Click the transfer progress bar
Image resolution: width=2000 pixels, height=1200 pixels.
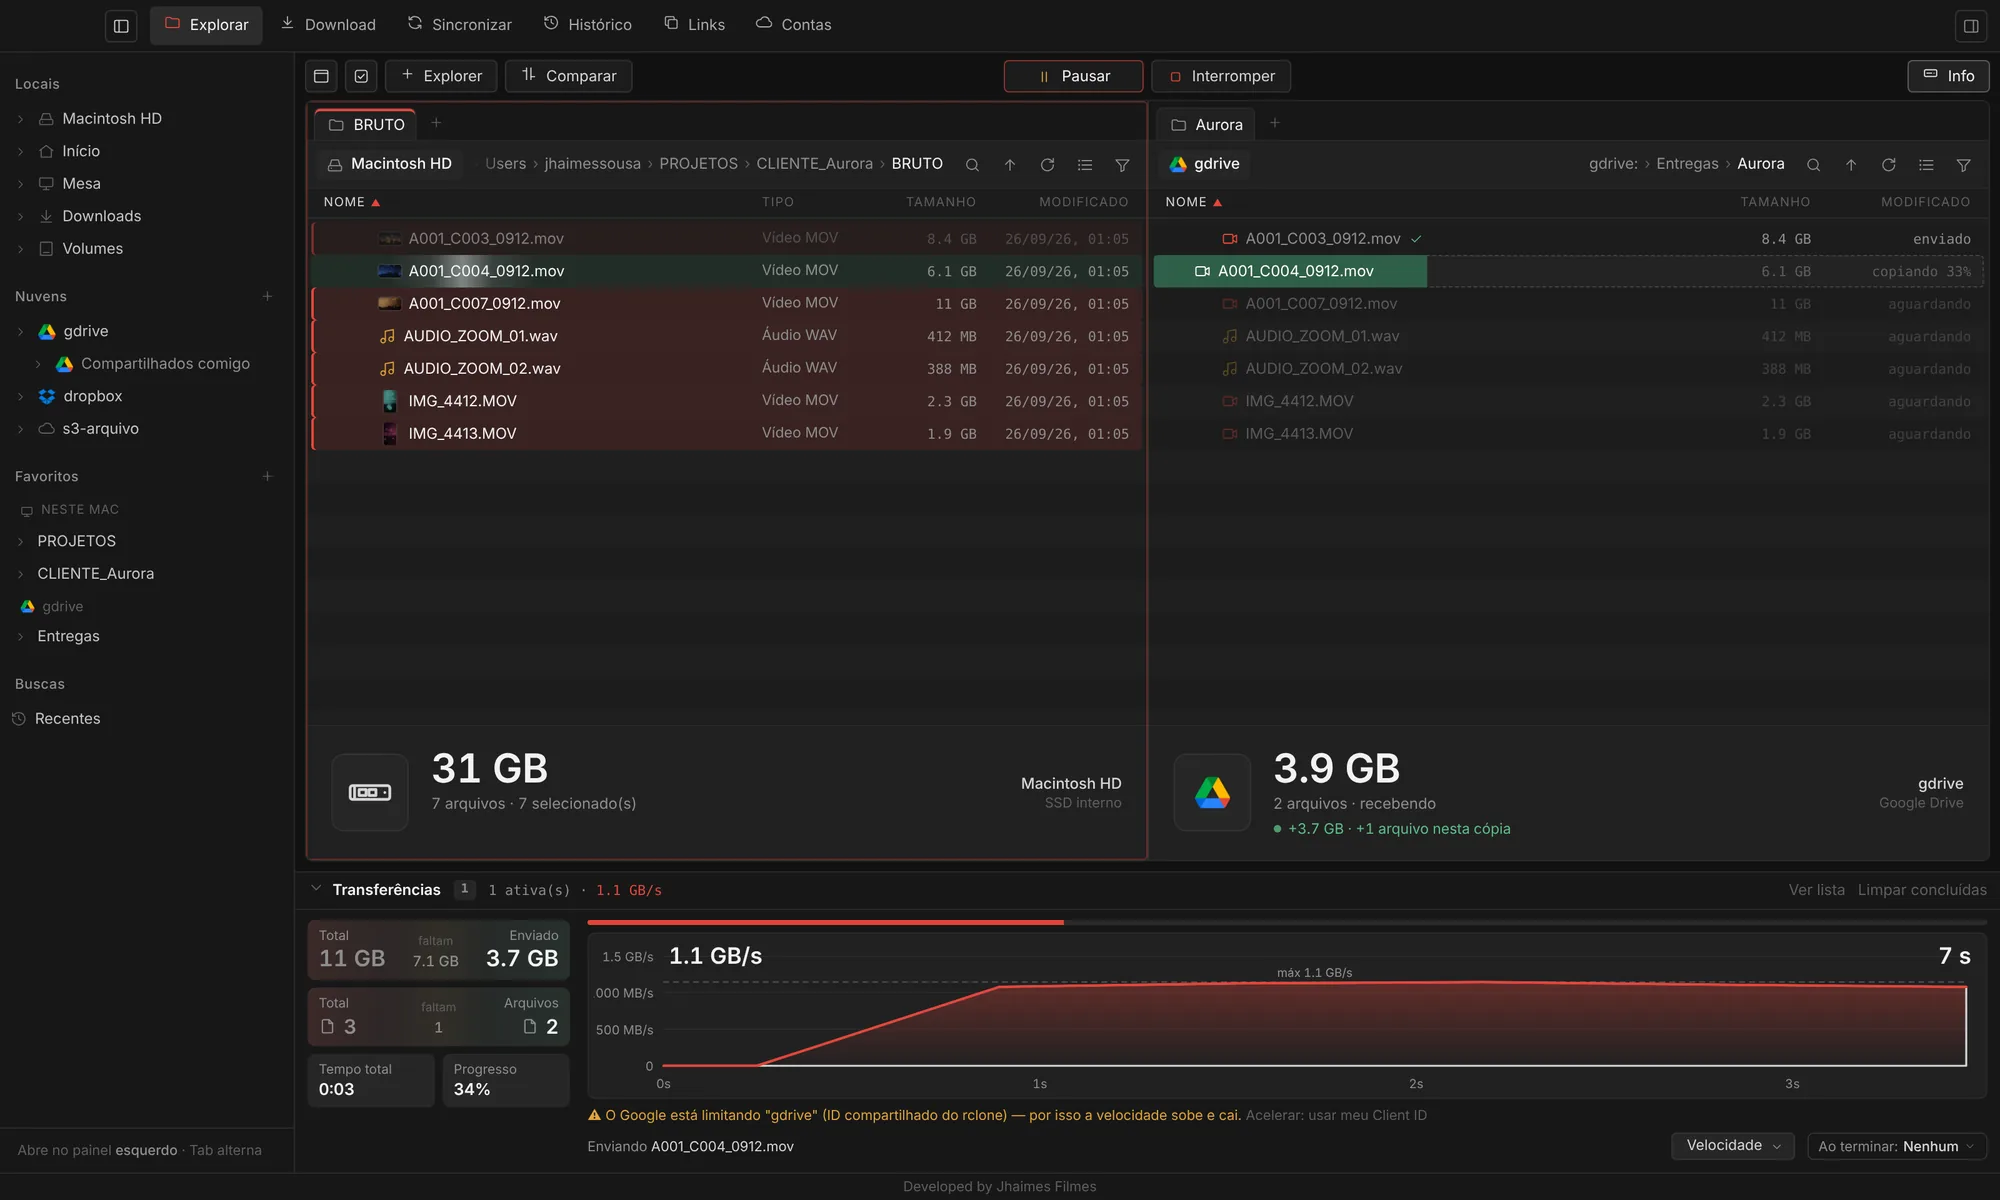coord(1287,922)
